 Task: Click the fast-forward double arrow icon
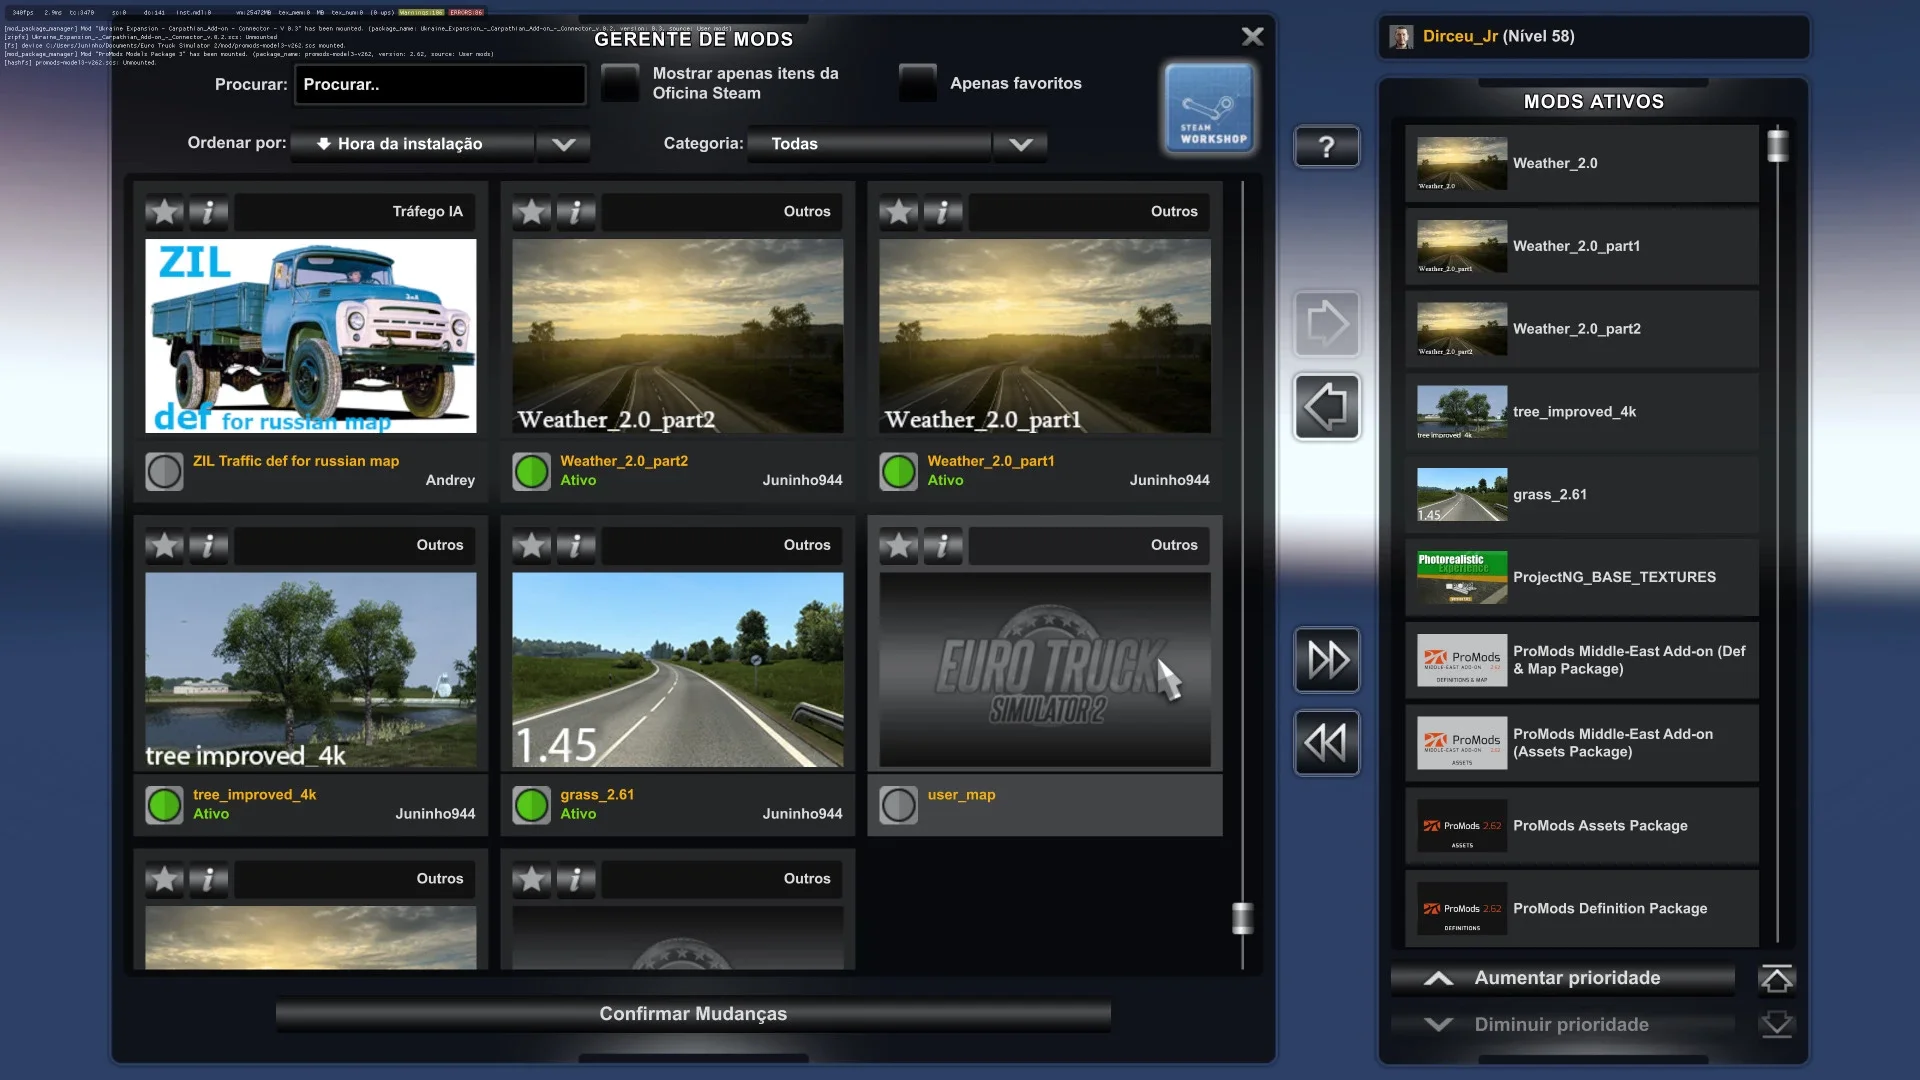[1326, 660]
